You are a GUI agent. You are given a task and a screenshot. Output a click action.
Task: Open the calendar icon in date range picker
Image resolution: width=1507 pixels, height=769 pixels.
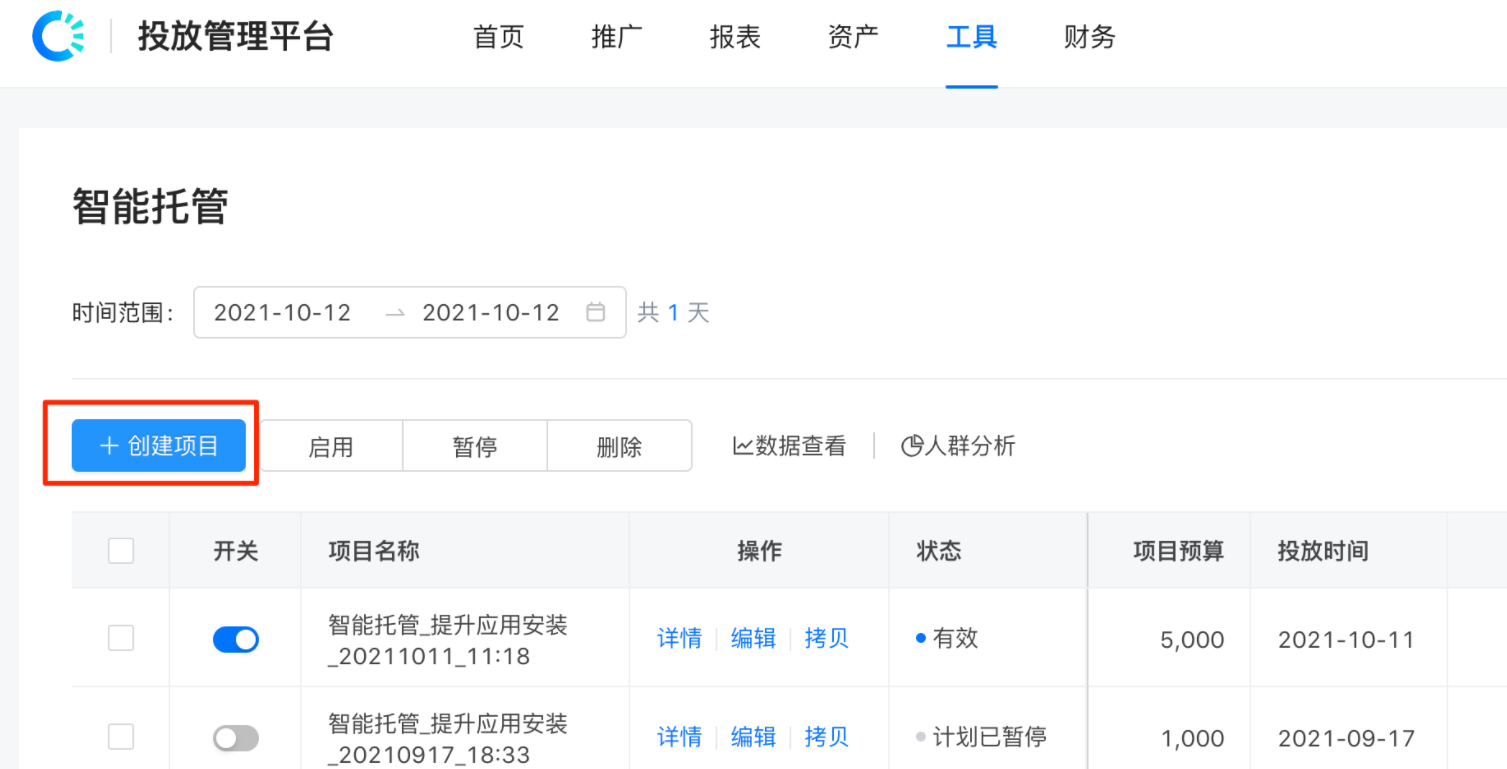(x=597, y=312)
